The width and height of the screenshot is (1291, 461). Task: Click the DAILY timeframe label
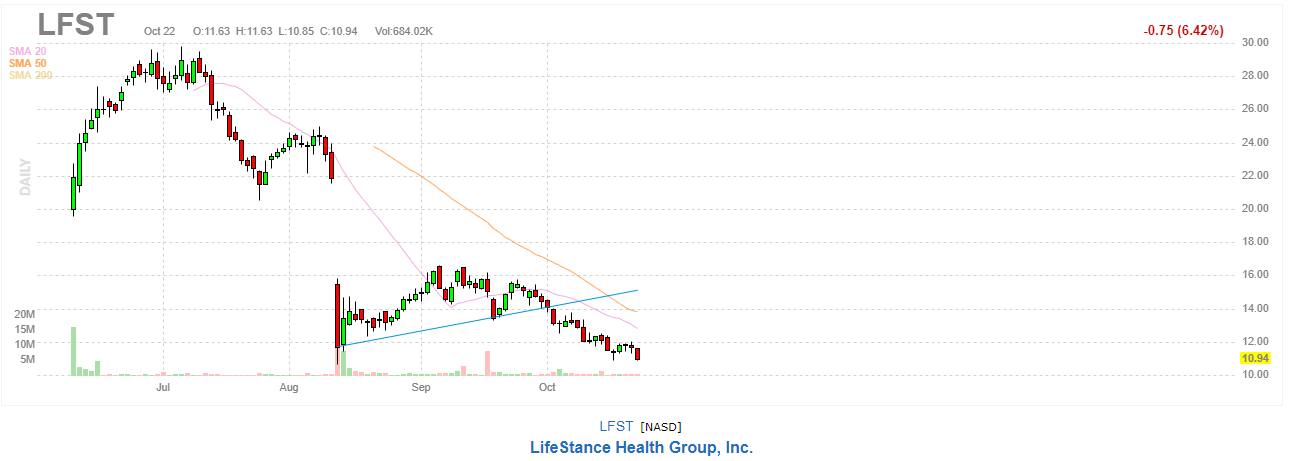(x=26, y=176)
